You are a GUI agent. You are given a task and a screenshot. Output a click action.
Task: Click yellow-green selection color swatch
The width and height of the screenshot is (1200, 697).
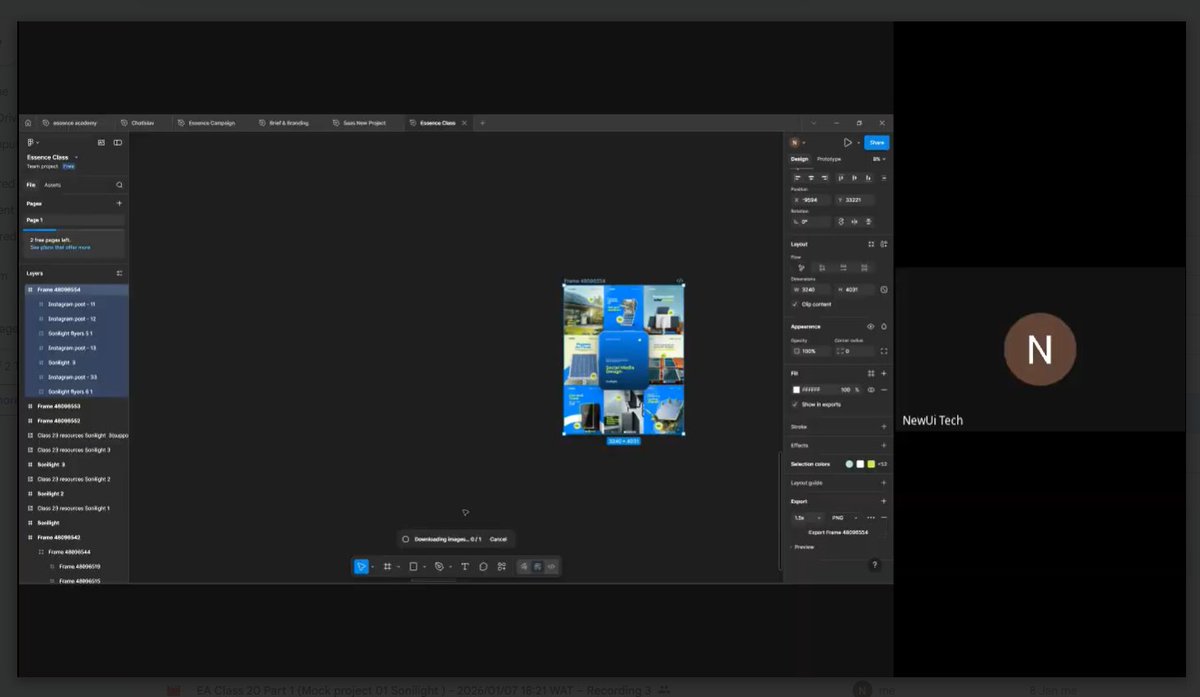871,464
